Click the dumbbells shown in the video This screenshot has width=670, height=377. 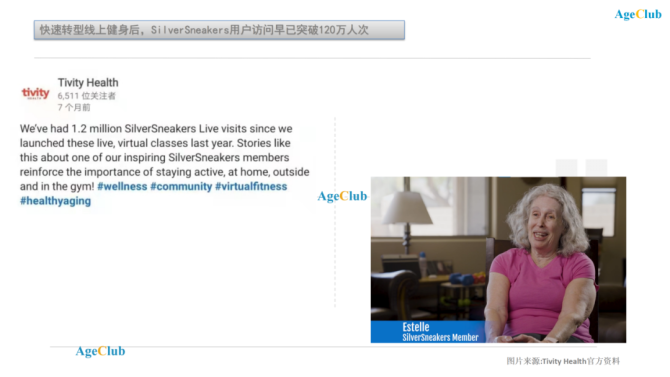click(461, 279)
